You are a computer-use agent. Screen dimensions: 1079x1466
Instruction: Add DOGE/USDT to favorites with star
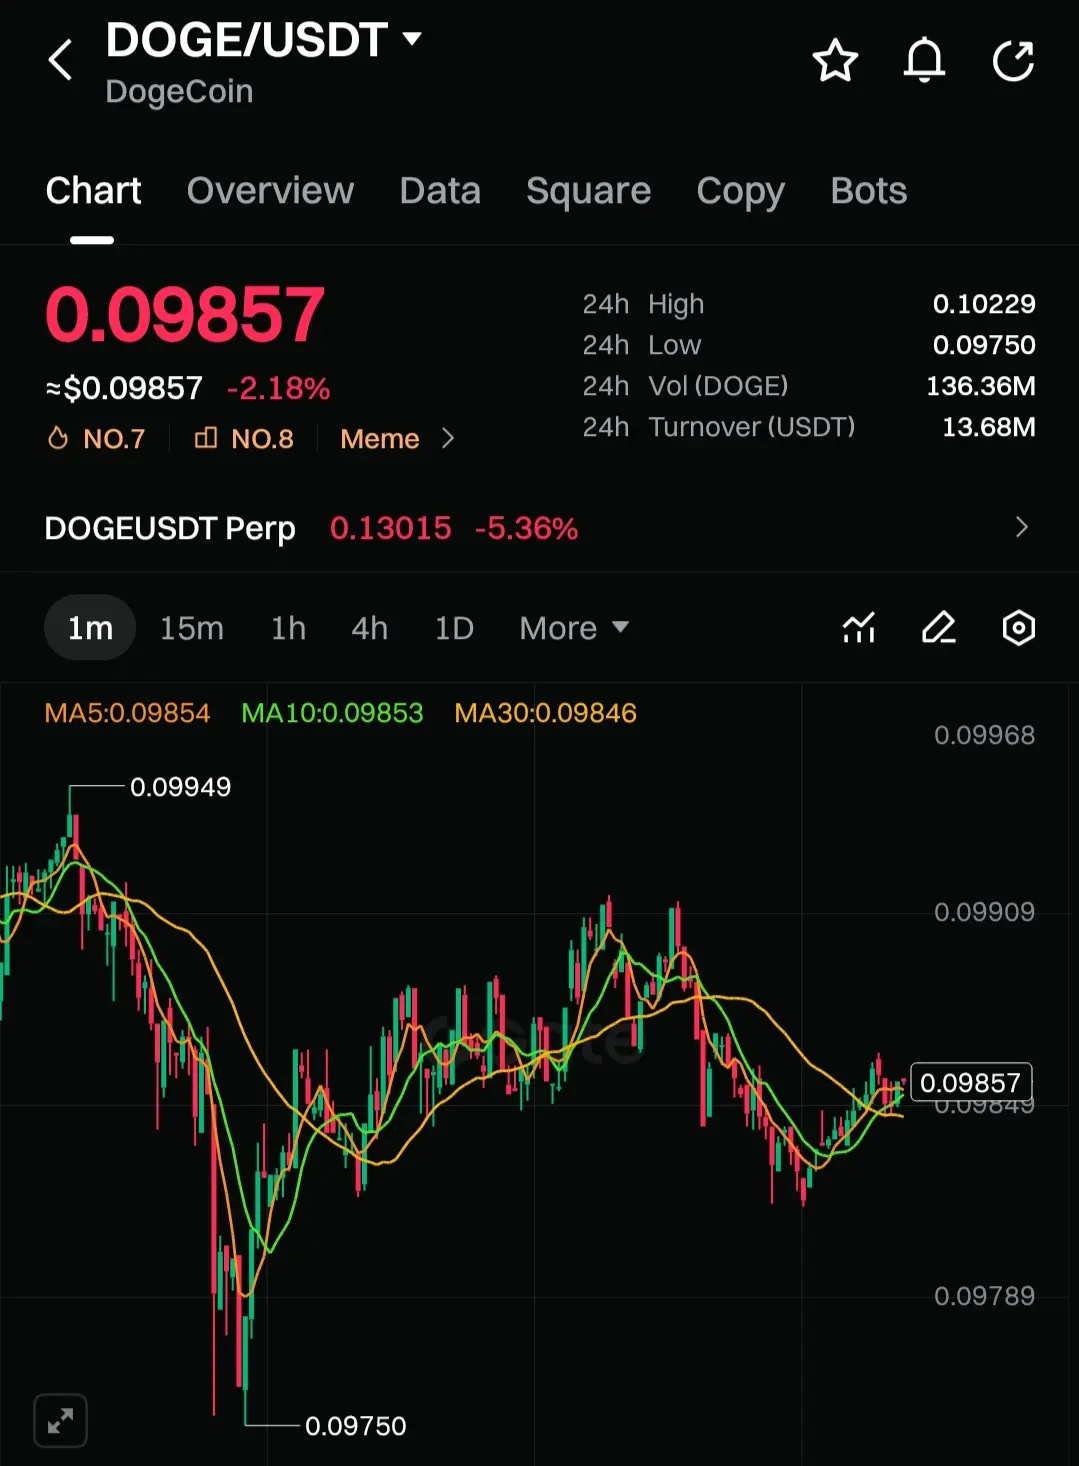click(x=835, y=61)
